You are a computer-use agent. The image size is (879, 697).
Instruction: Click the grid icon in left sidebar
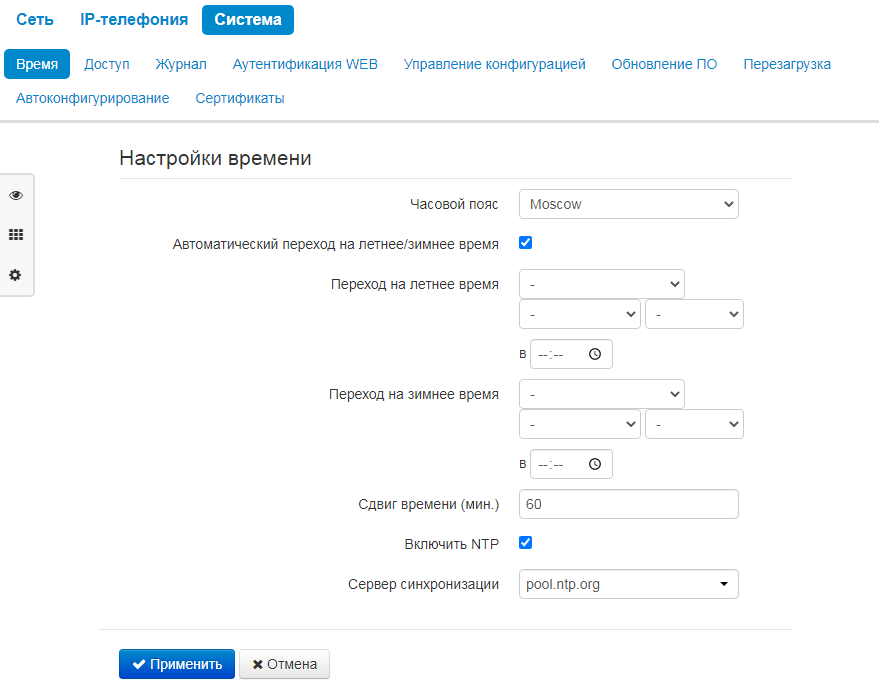click(16, 235)
